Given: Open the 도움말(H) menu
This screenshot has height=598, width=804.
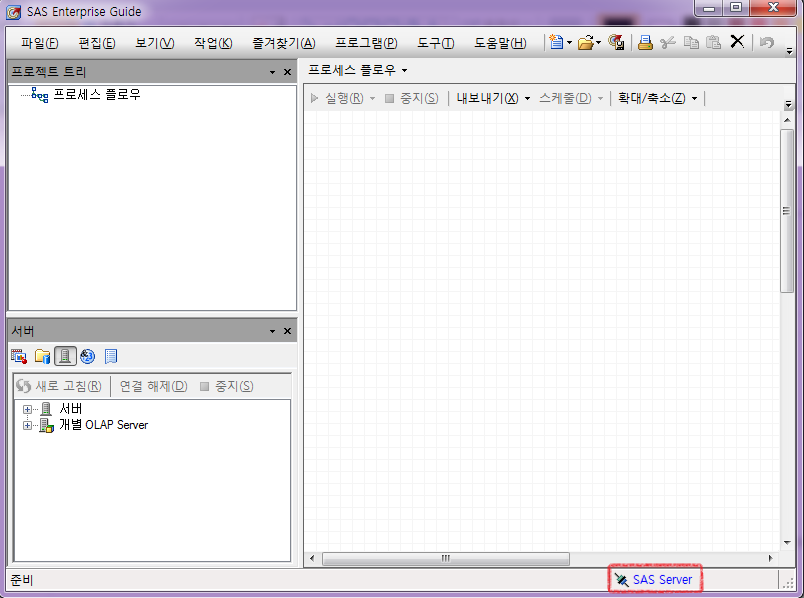Looking at the screenshot, I should click(500, 43).
